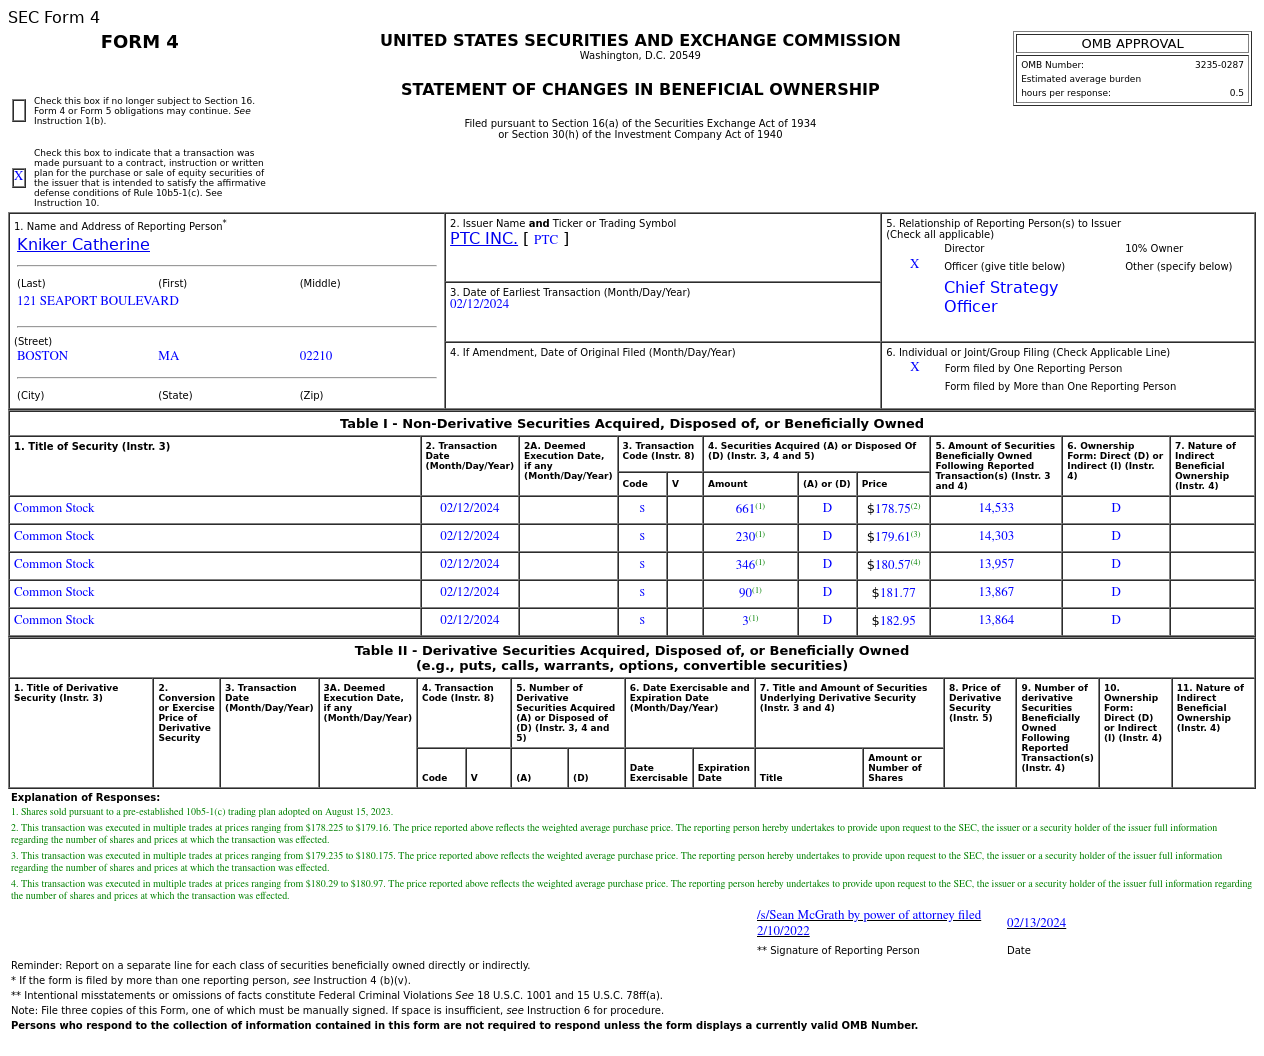Select the earliest transaction date 02/12/2024
The height and width of the screenshot is (1056, 1264).
pos(479,304)
